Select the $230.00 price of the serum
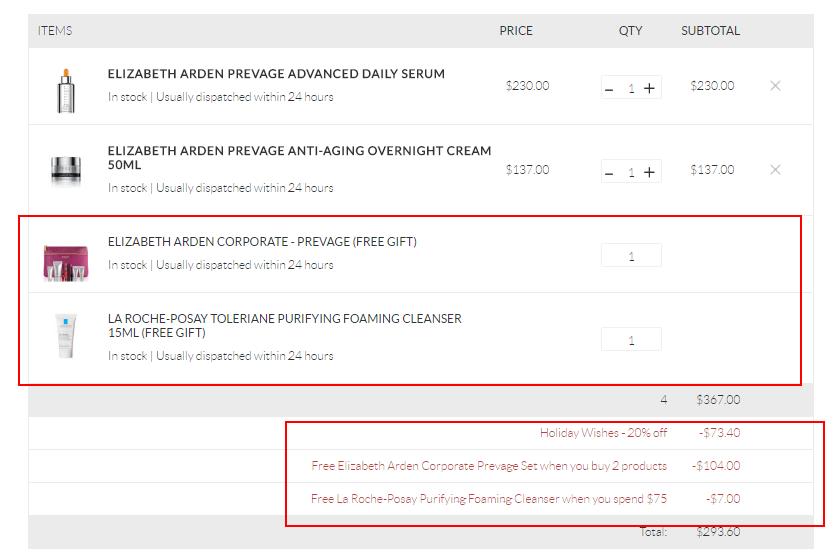Image resolution: width=834 pixels, height=557 pixels. pos(528,86)
